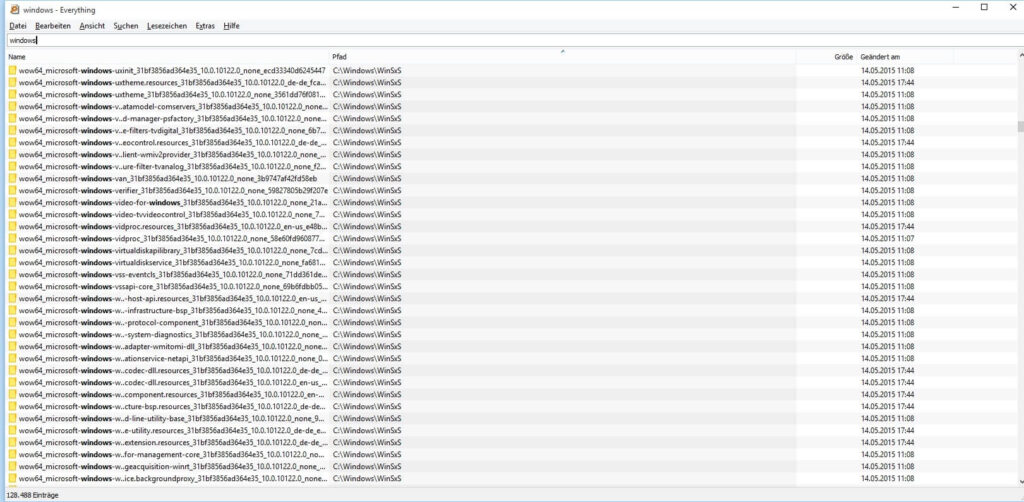Screen dimensions: 1024x502
Task: Click the search field containing windows
Action: (512, 40)
